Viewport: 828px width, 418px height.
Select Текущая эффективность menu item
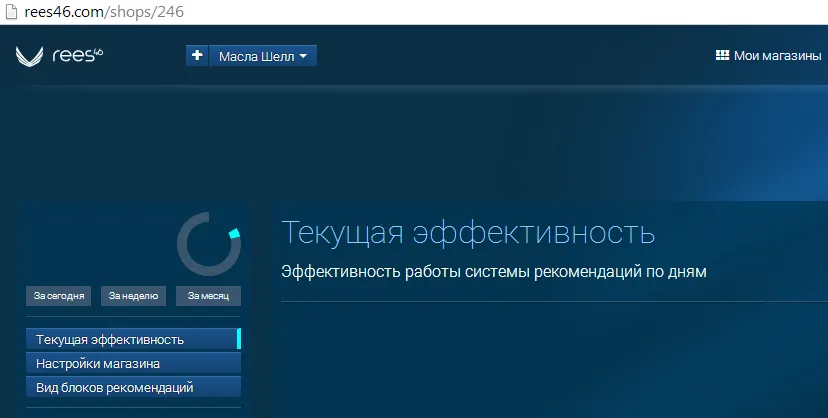pyautogui.click(x=133, y=339)
